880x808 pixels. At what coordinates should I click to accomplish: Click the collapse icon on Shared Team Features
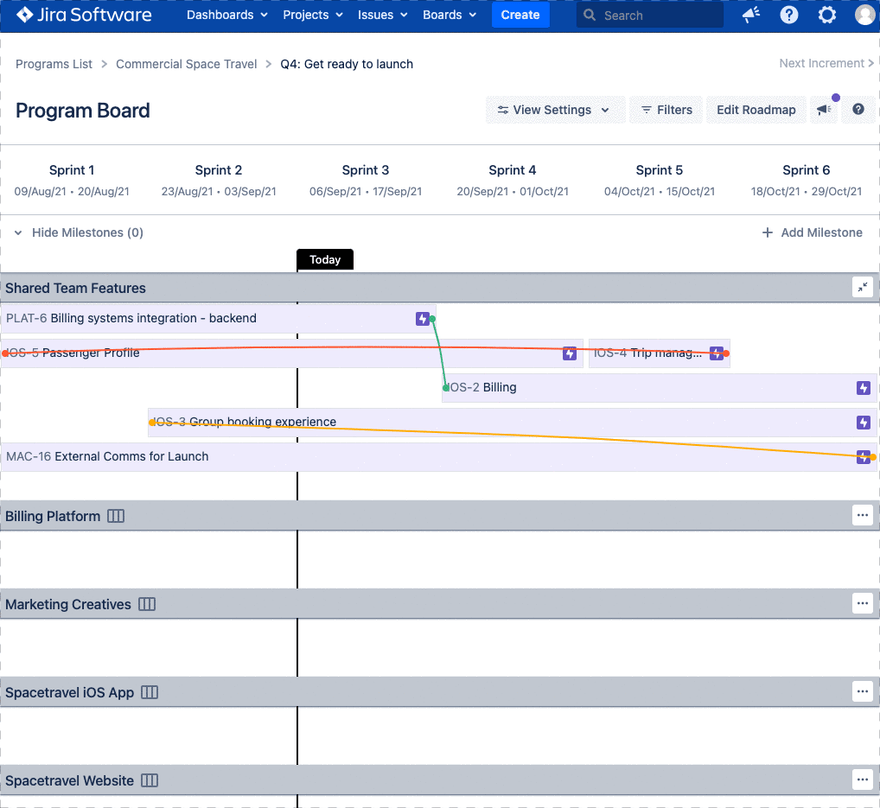click(863, 287)
